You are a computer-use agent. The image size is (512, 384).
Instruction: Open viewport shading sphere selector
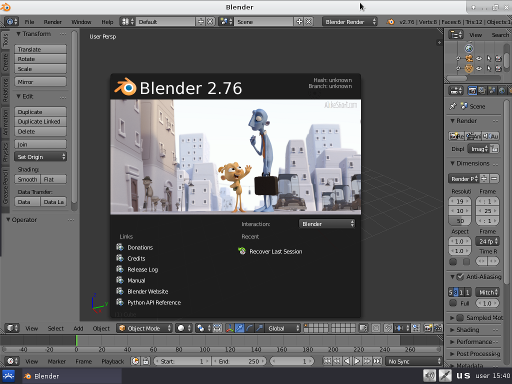coord(184,328)
